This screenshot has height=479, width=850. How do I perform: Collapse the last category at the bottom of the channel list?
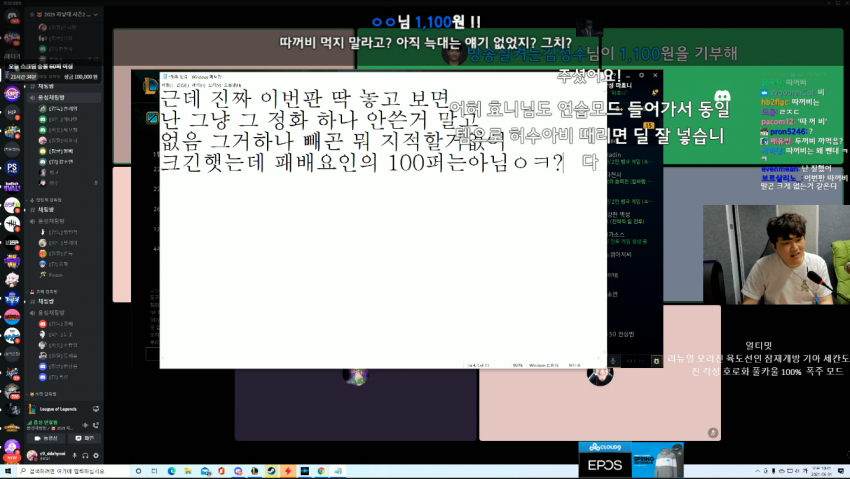tap(43, 394)
